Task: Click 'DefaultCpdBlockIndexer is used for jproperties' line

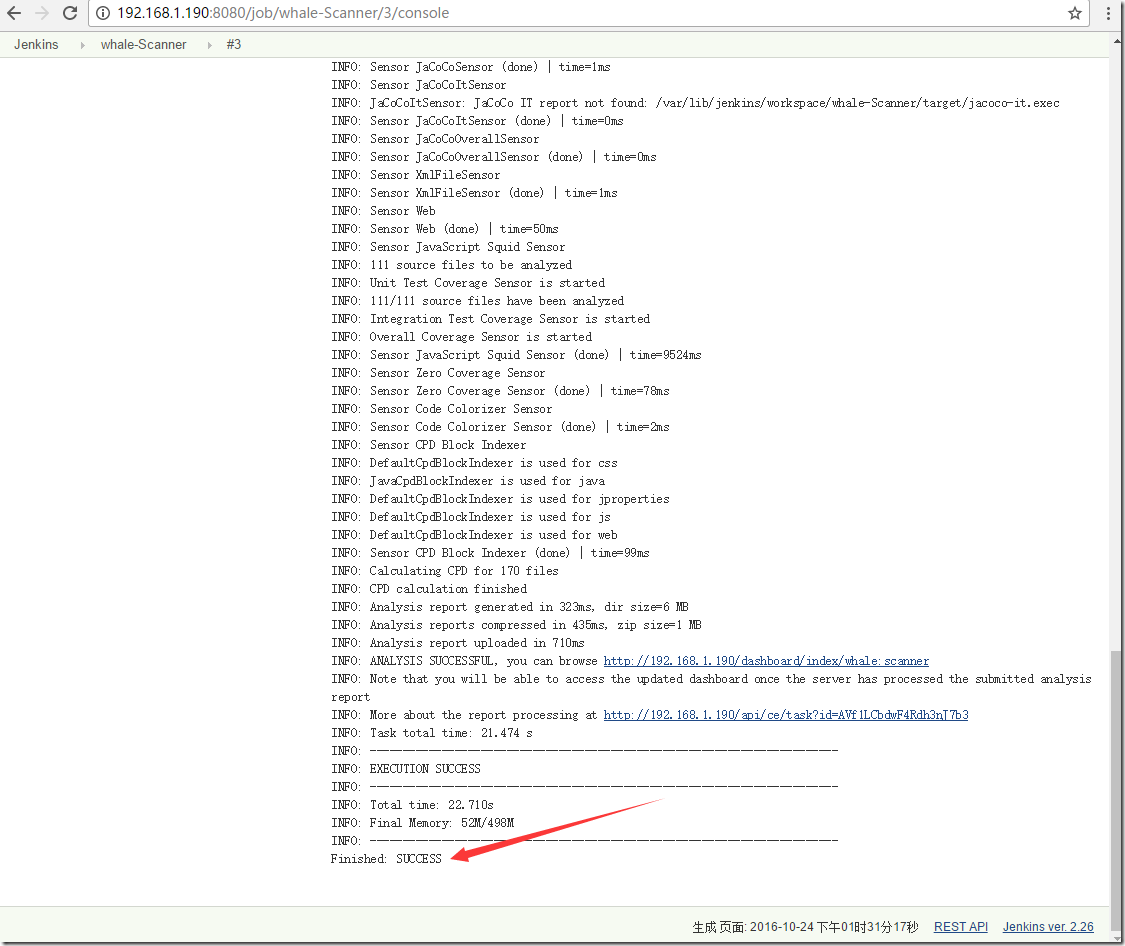Action: coord(500,499)
